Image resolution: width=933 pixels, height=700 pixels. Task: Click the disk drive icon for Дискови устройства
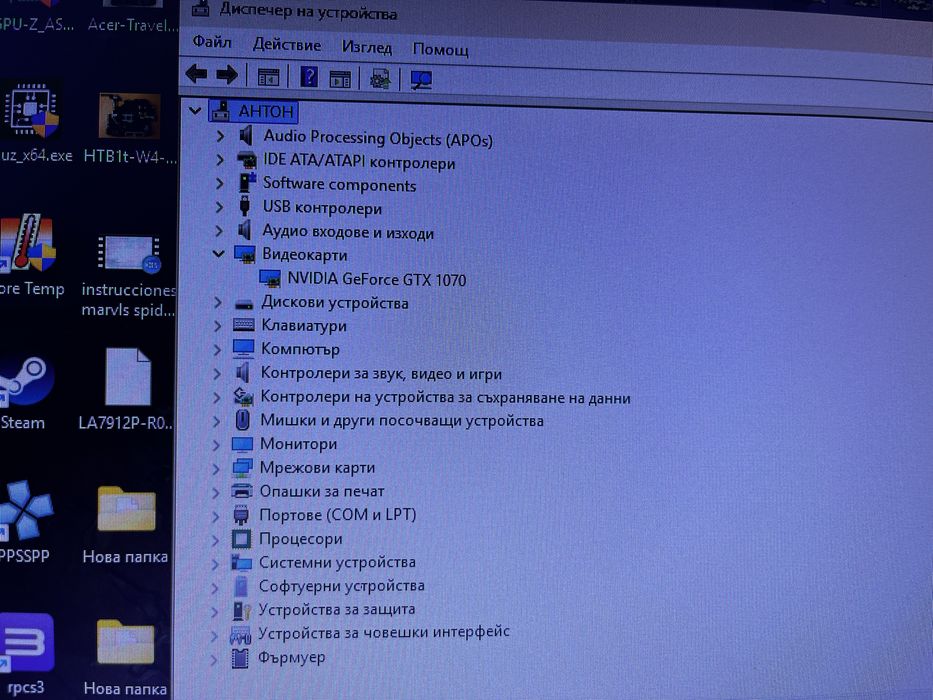244,304
